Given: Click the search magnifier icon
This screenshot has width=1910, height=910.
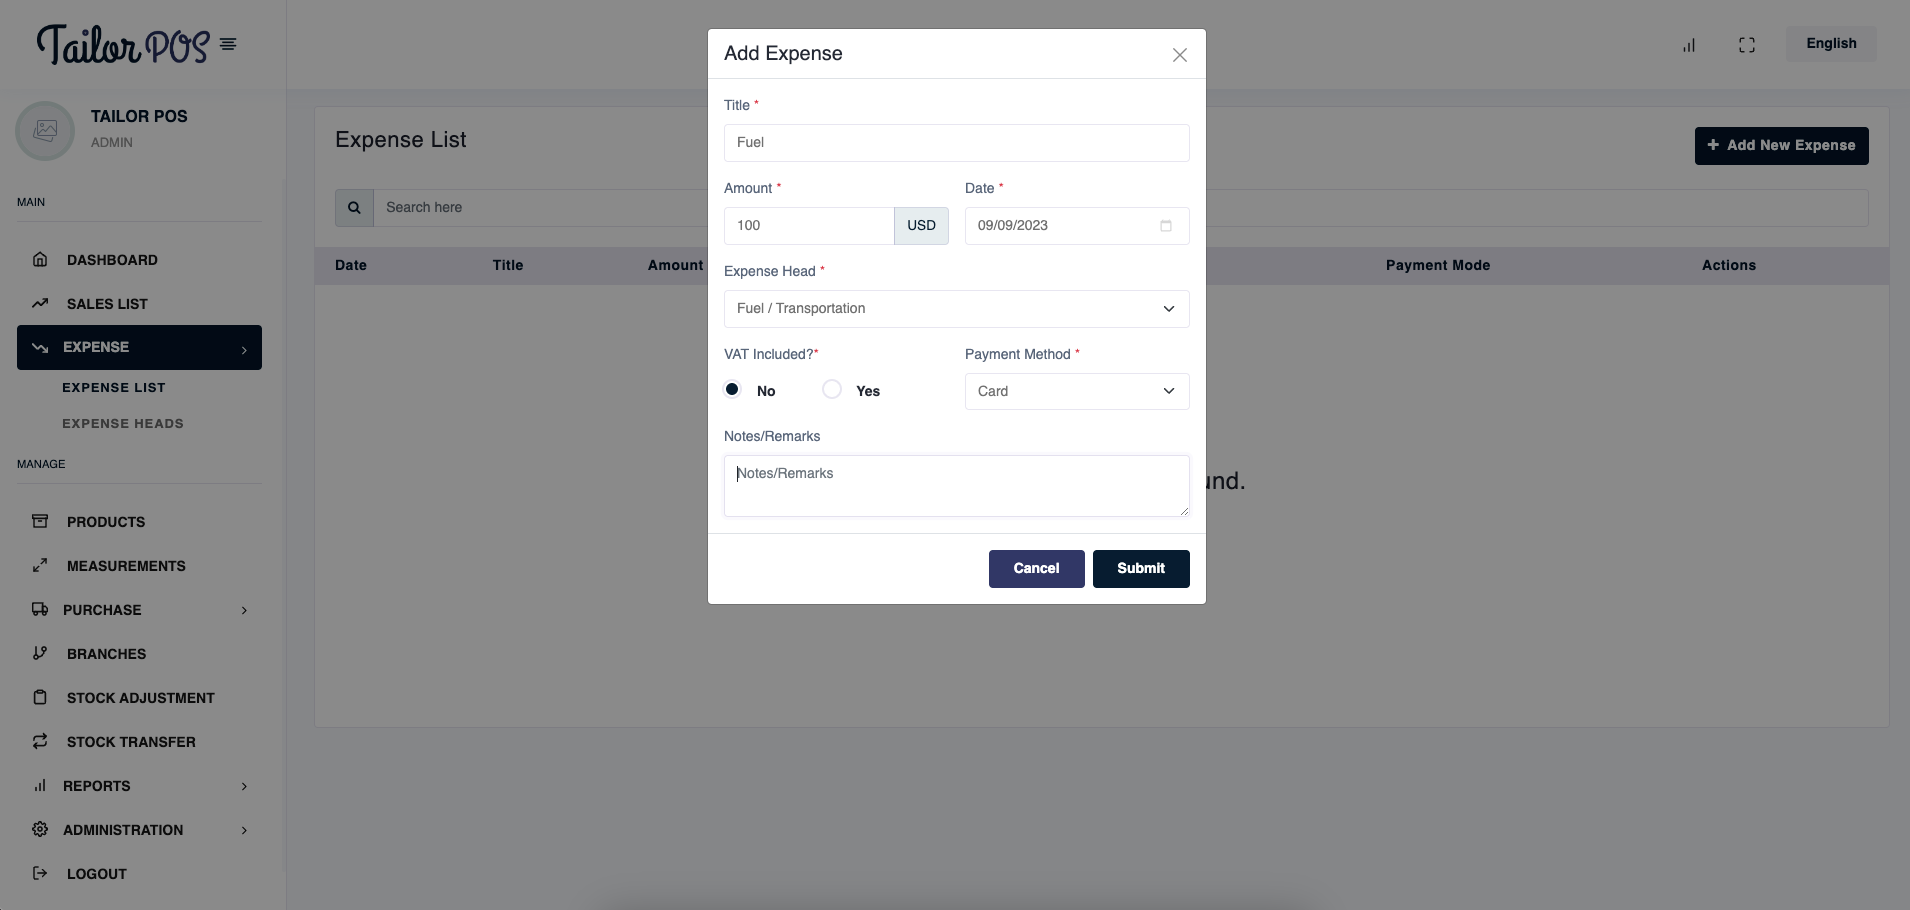Looking at the screenshot, I should [x=354, y=208].
